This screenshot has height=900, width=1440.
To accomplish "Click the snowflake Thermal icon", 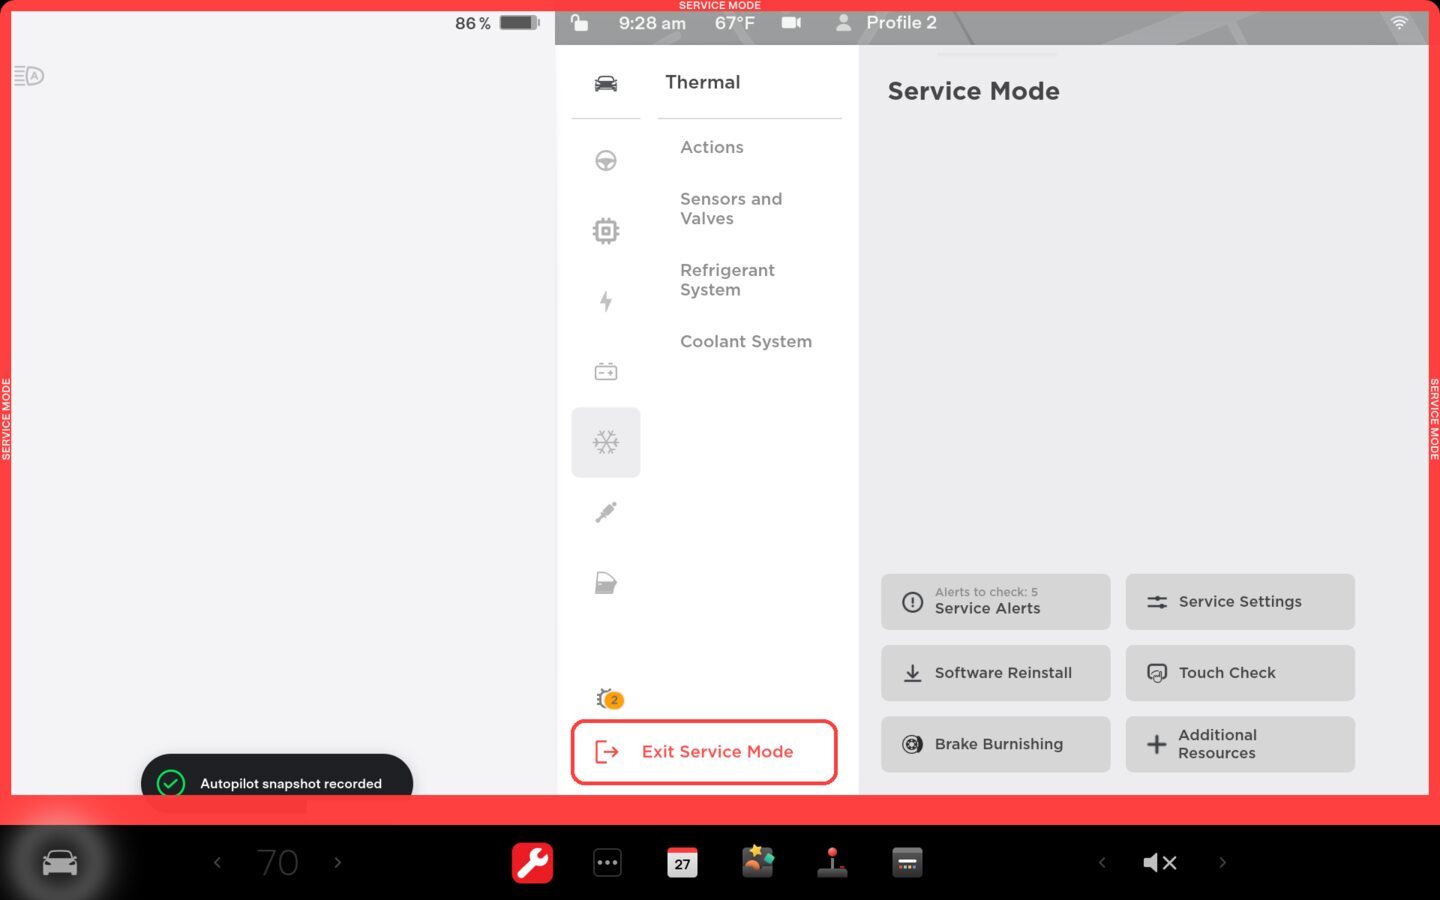I will pos(605,442).
